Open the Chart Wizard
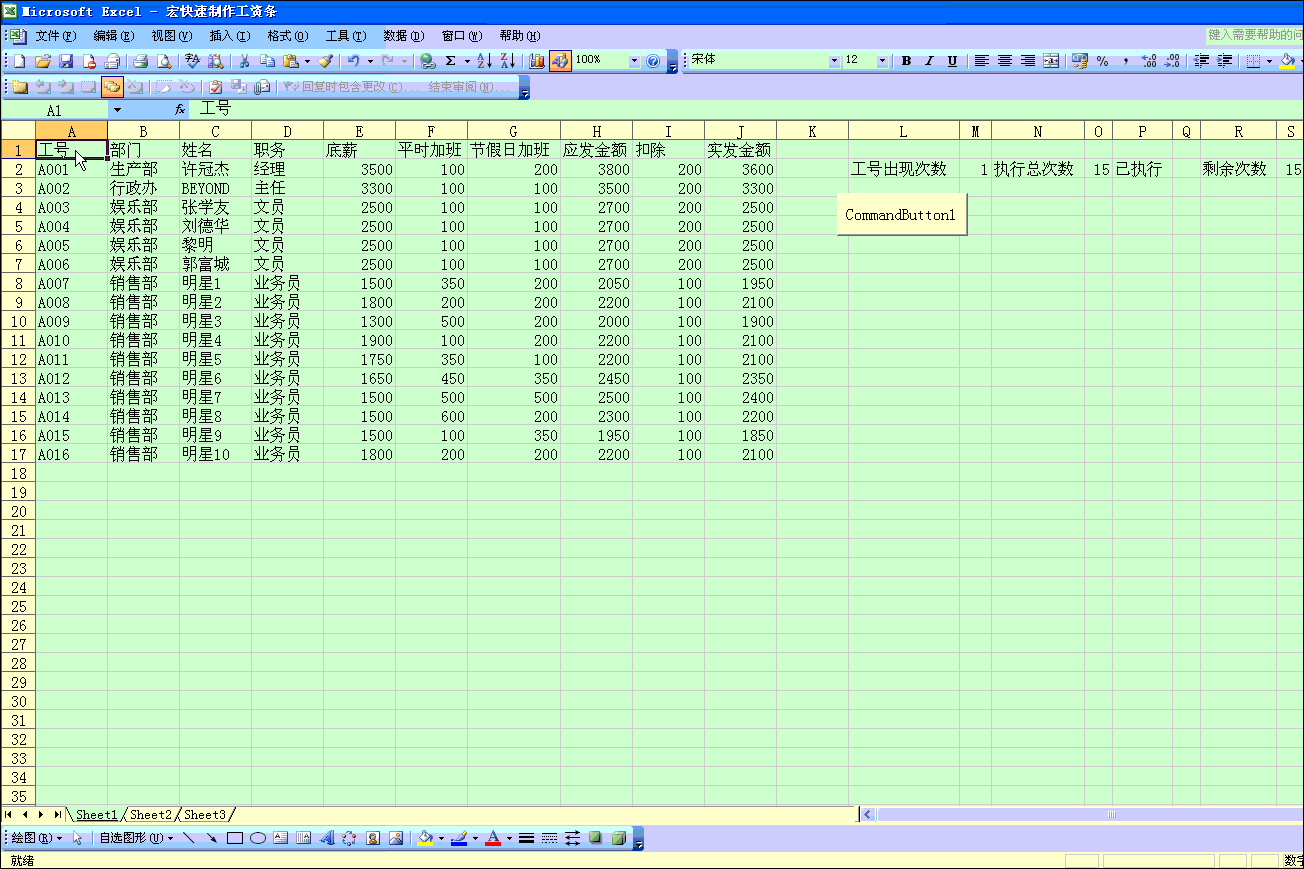This screenshot has height=869, width=1304. coord(537,61)
